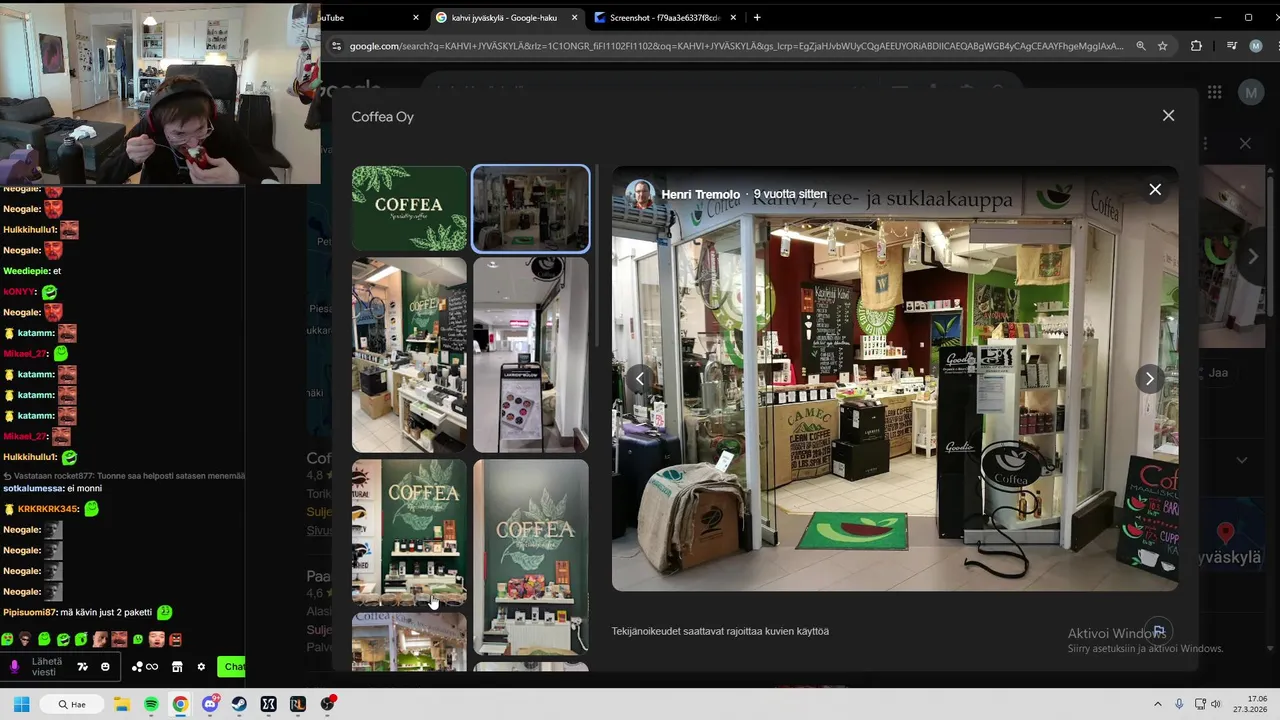The width and height of the screenshot is (1280, 720).
Task: Open File Explorer from taskbar
Action: tap(122, 704)
